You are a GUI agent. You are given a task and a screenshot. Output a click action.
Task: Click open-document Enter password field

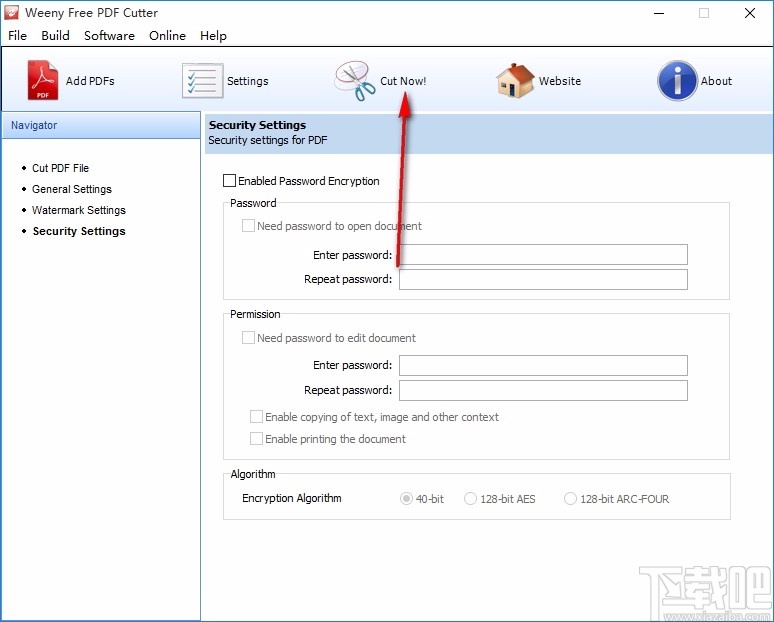[x=543, y=254]
